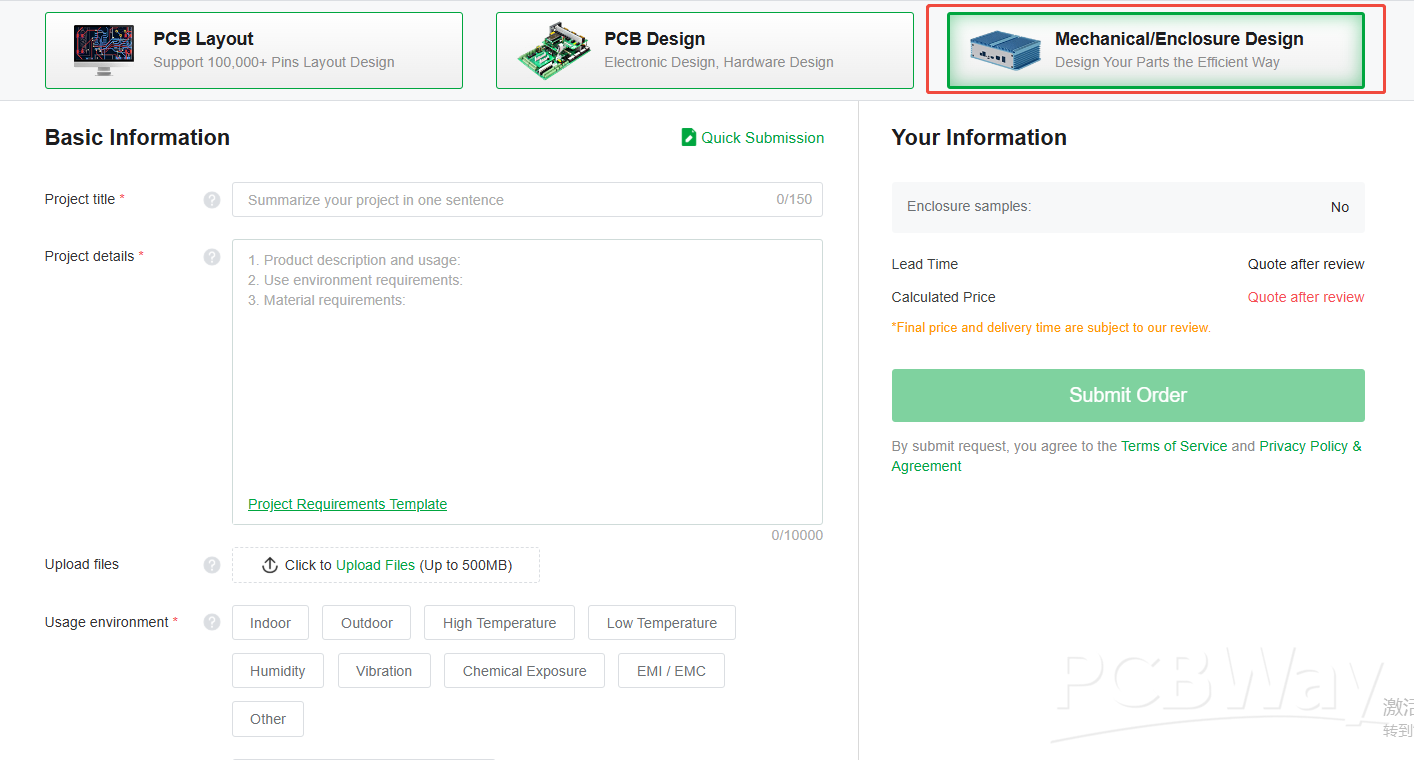Click the PCB Layout monitor image
This screenshot has height=760, width=1414.
(x=104, y=50)
